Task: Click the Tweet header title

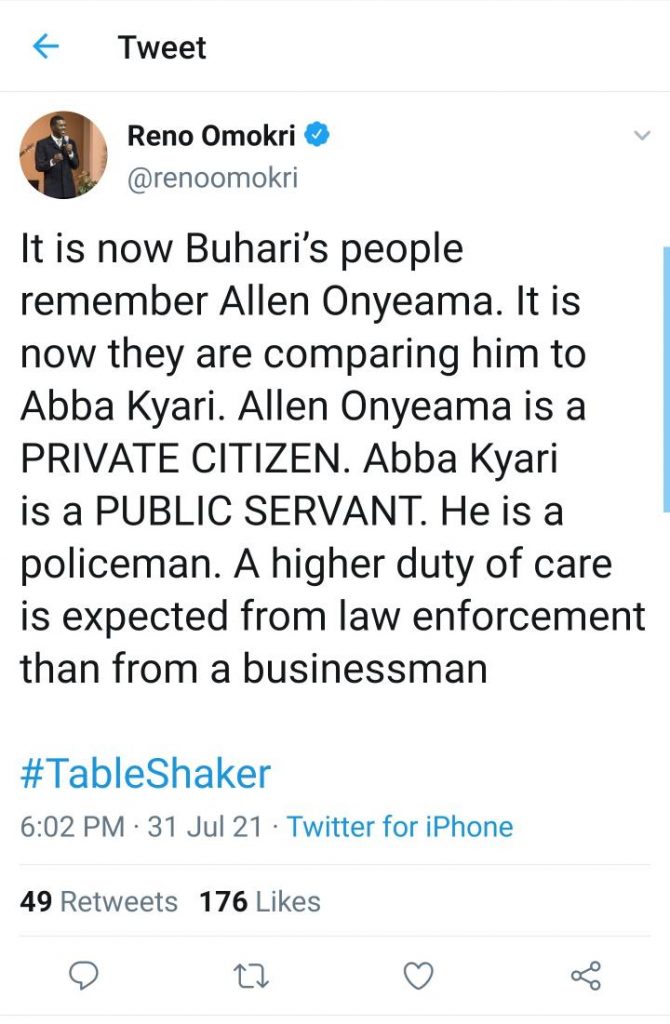Action: point(162,47)
